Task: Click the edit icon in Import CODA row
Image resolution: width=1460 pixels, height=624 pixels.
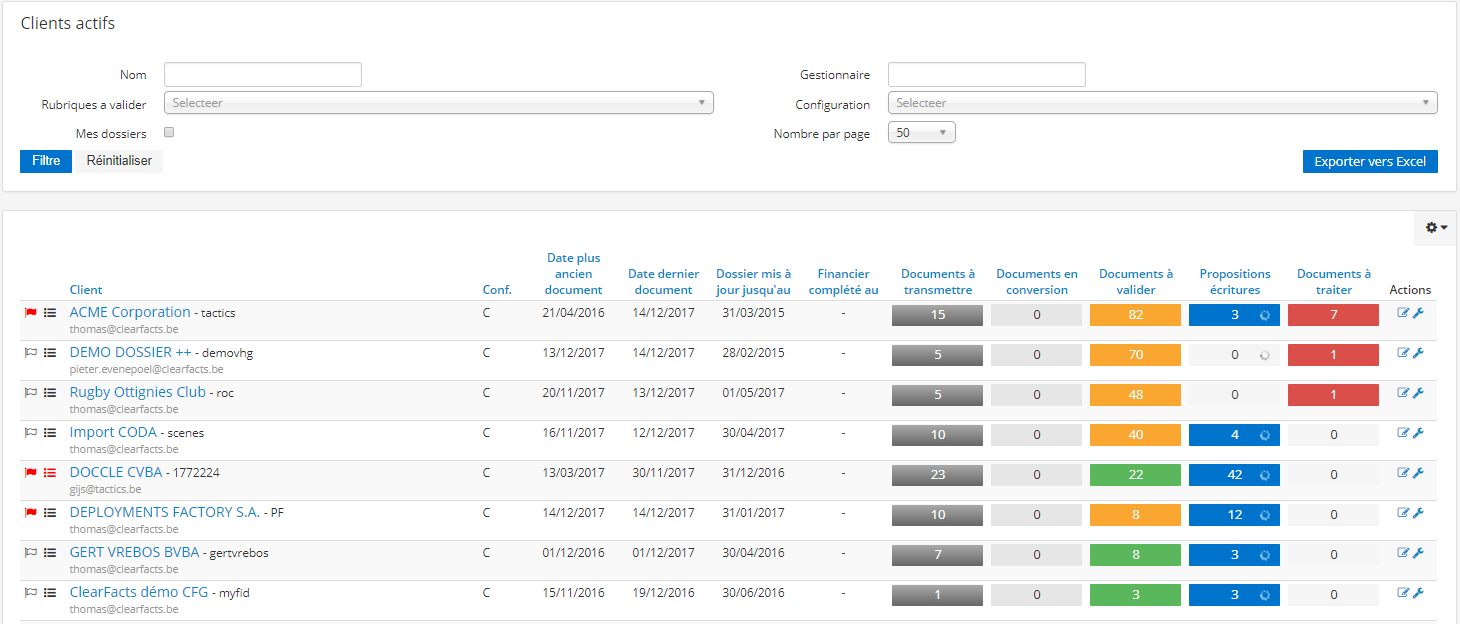Action: [x=1403, y=433]
